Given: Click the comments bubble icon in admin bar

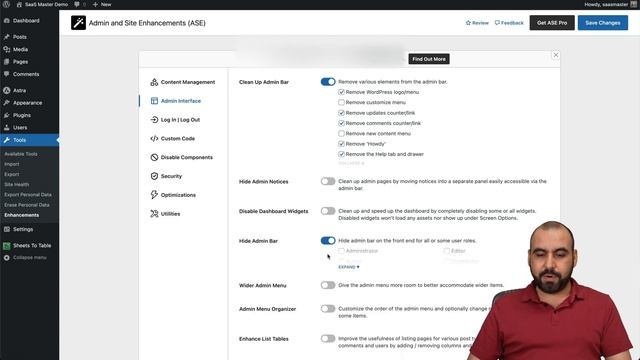Looking at the screenshot, I should coord(77,4).
